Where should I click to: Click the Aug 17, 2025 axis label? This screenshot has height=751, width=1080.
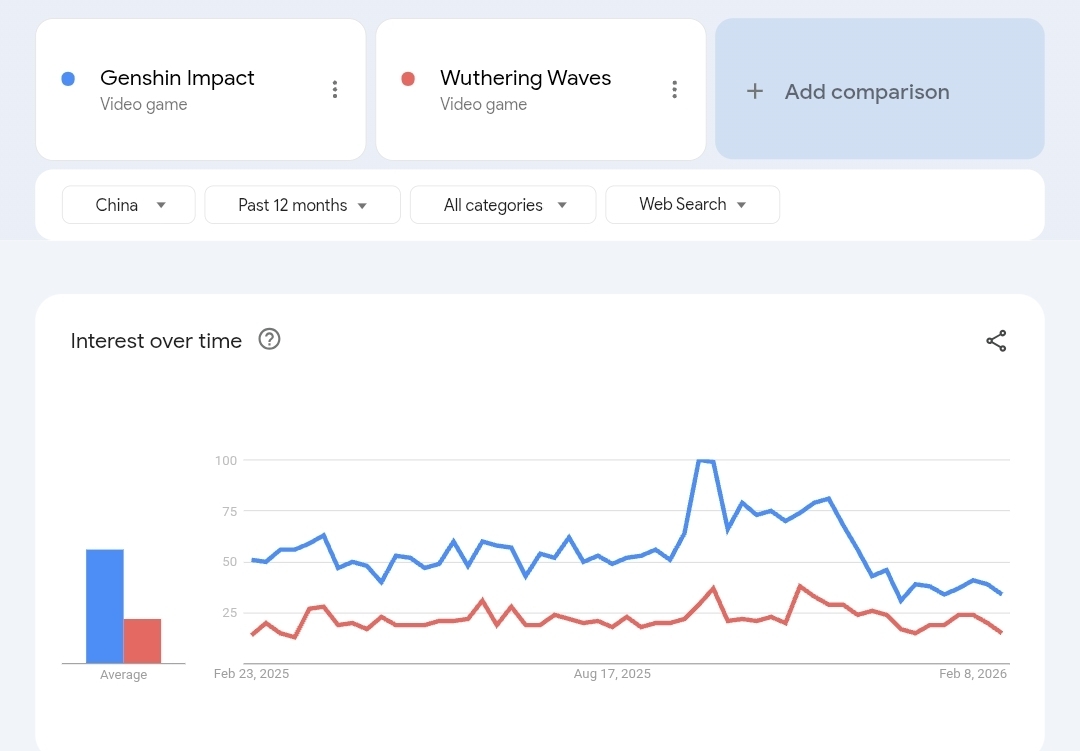612,674
